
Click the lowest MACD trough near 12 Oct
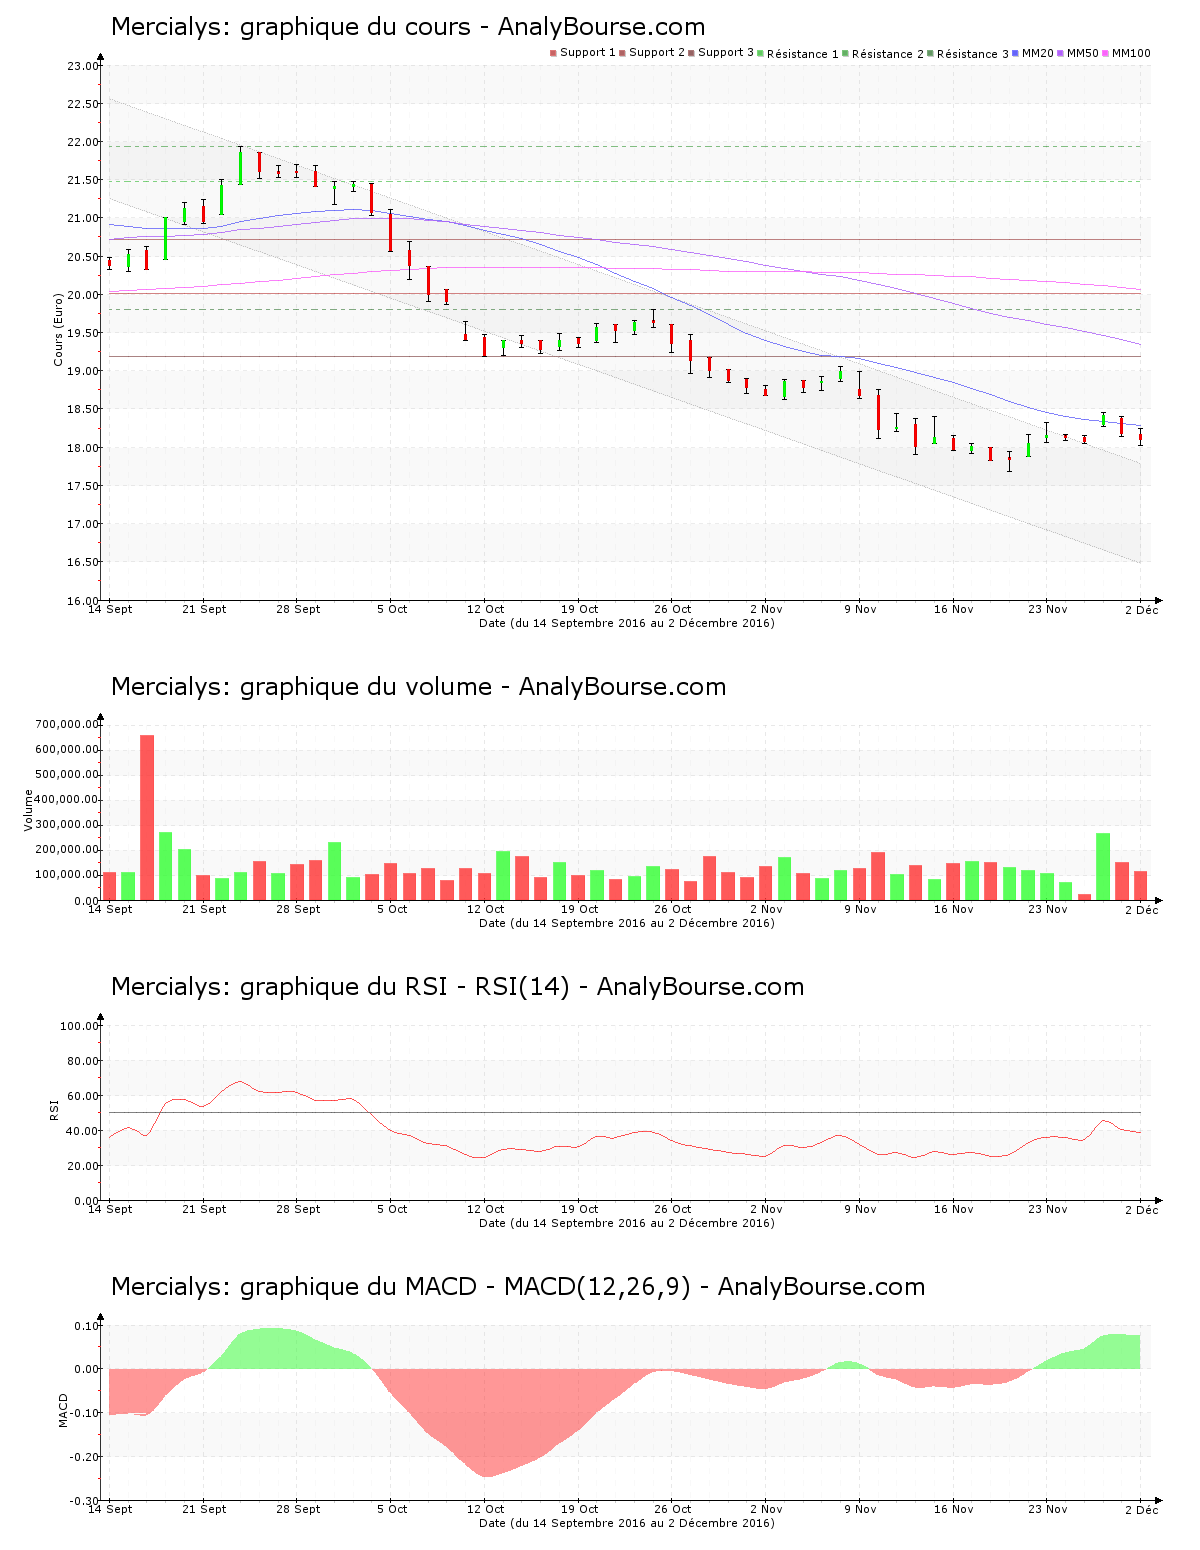[x=486, y=1475]
